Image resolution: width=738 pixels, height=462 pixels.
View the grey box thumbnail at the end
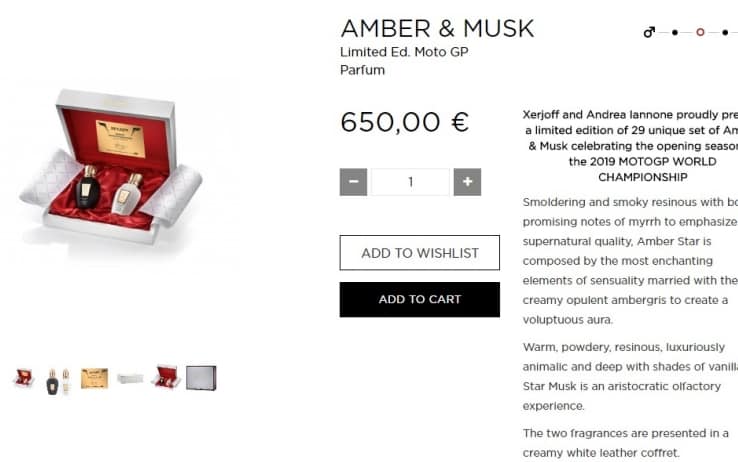click(x=201, y=378)
